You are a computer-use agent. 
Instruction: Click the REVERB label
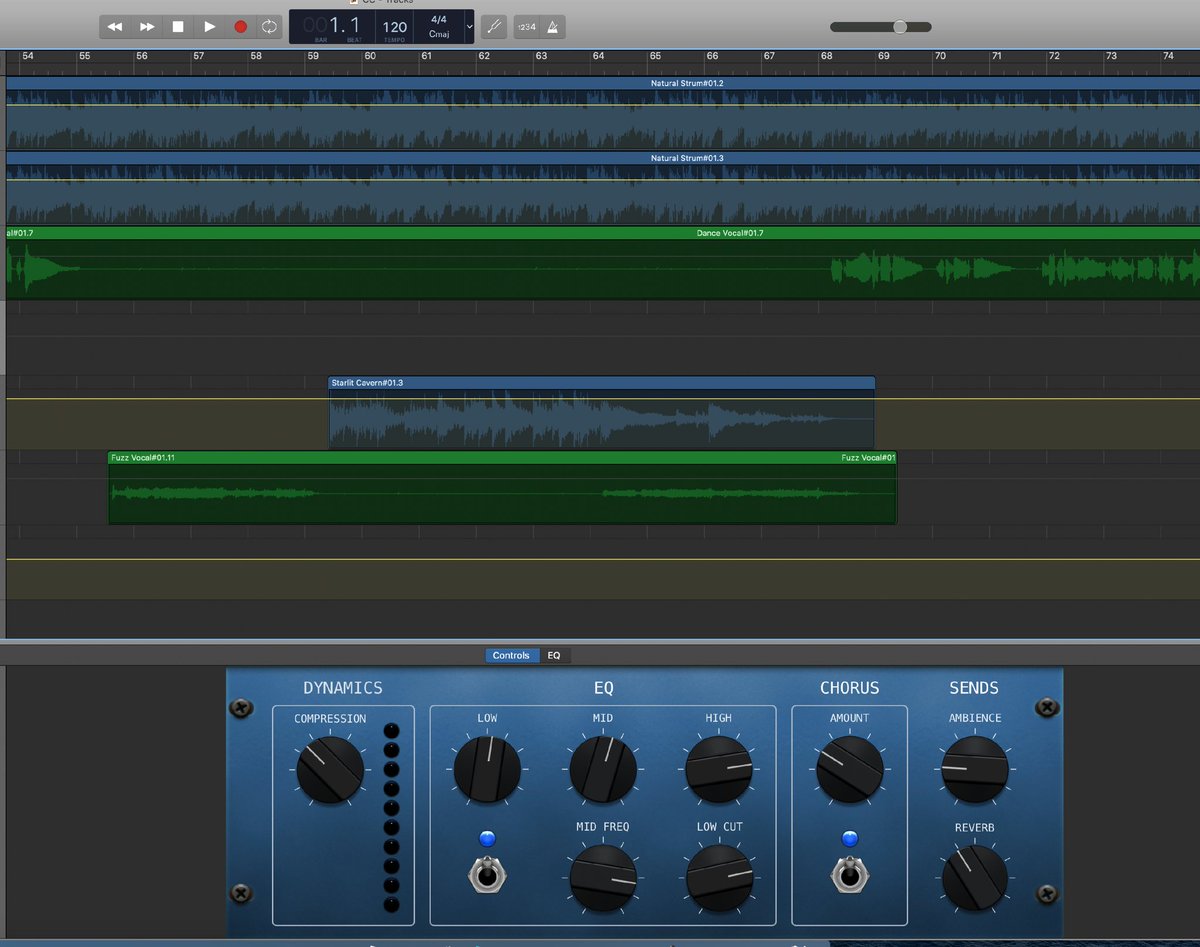975,827
